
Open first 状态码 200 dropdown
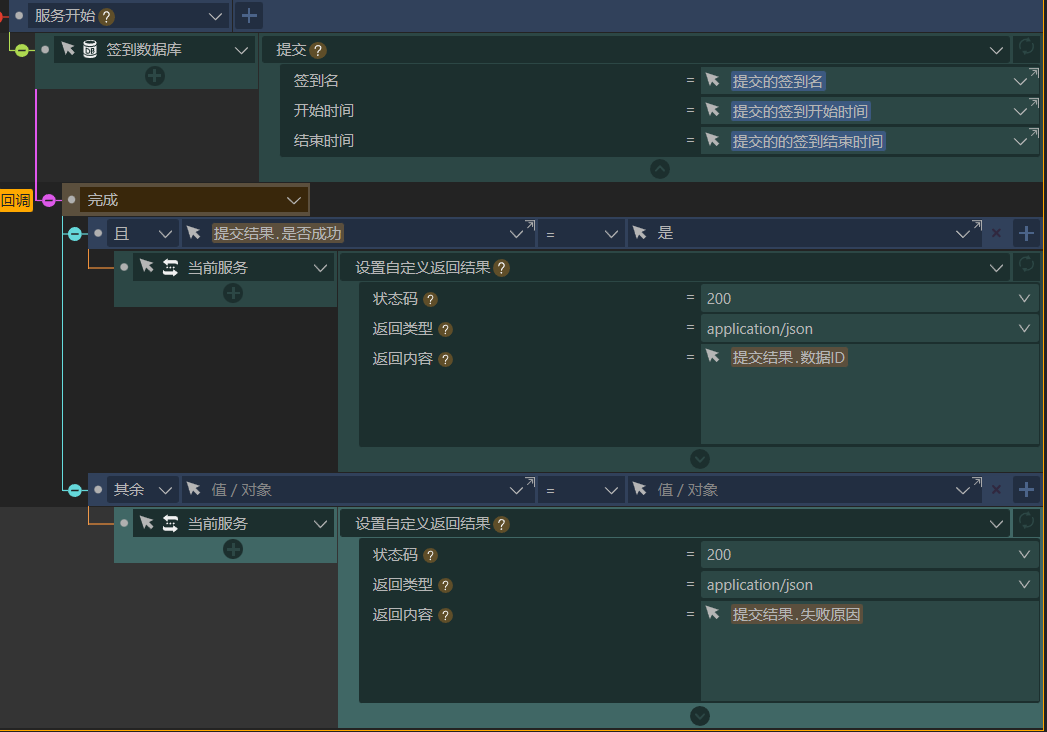click(x=1024, y=299)
